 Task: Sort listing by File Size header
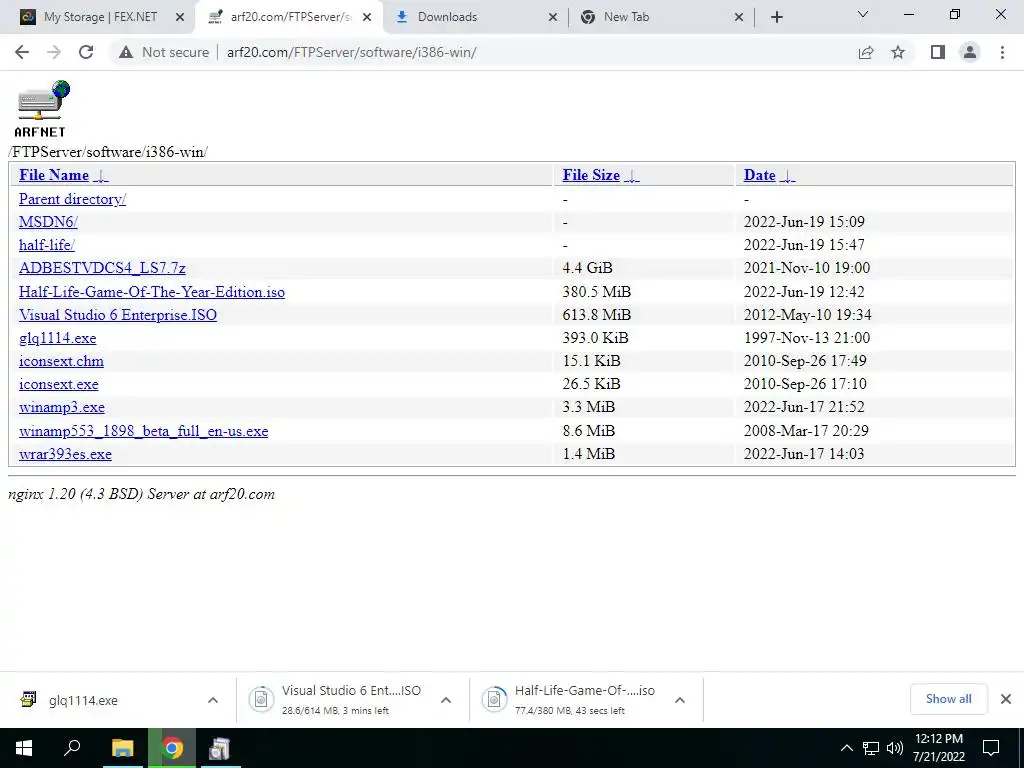point(591,175)
